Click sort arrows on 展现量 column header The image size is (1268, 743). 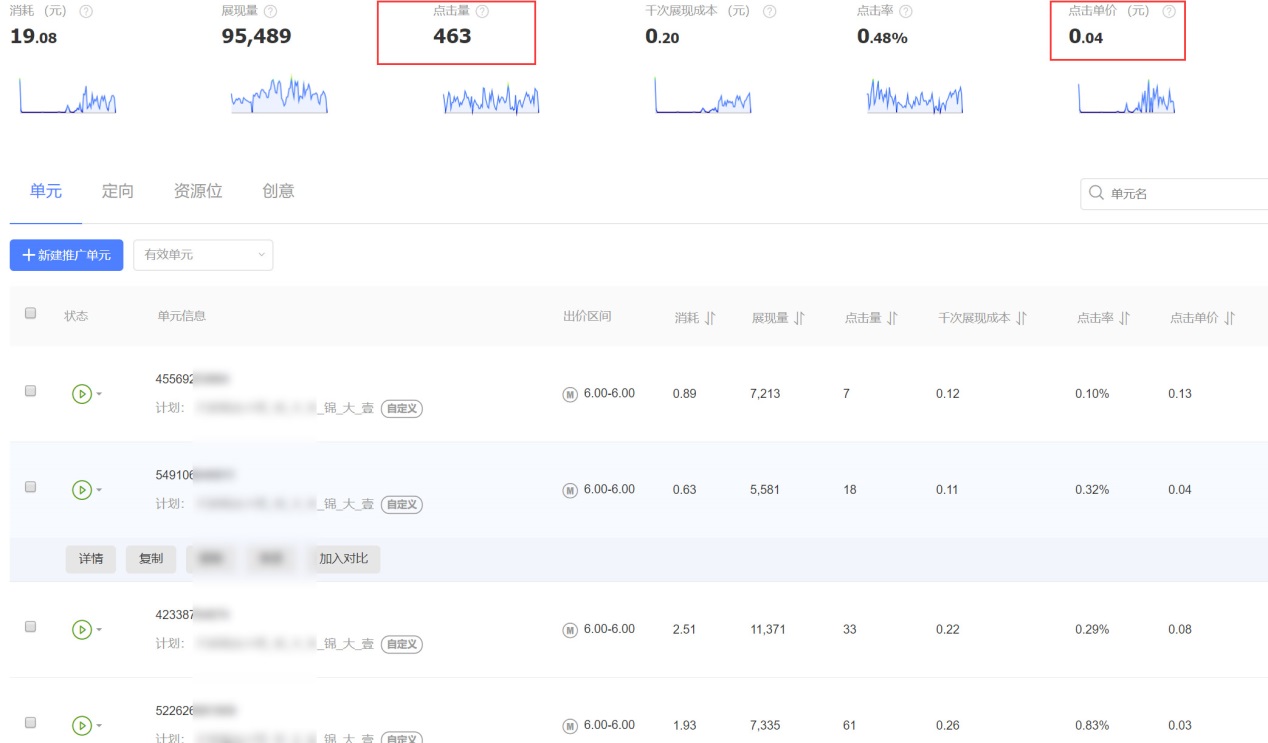click(798, 318)
